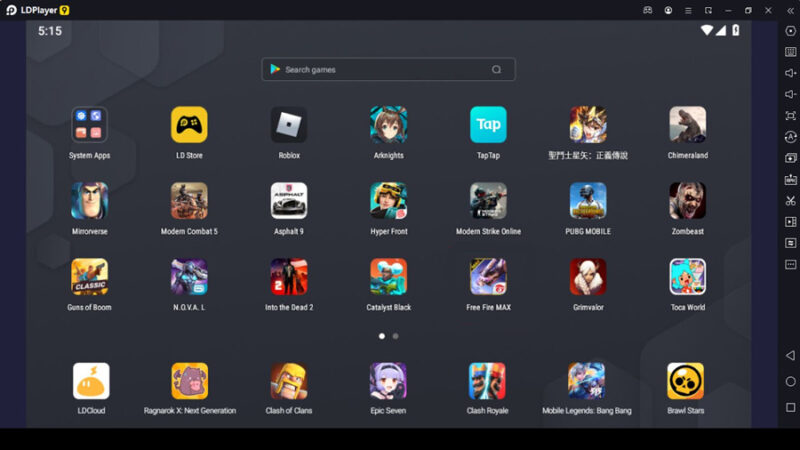Open keyboard mapping tool in sidebar

790,52
